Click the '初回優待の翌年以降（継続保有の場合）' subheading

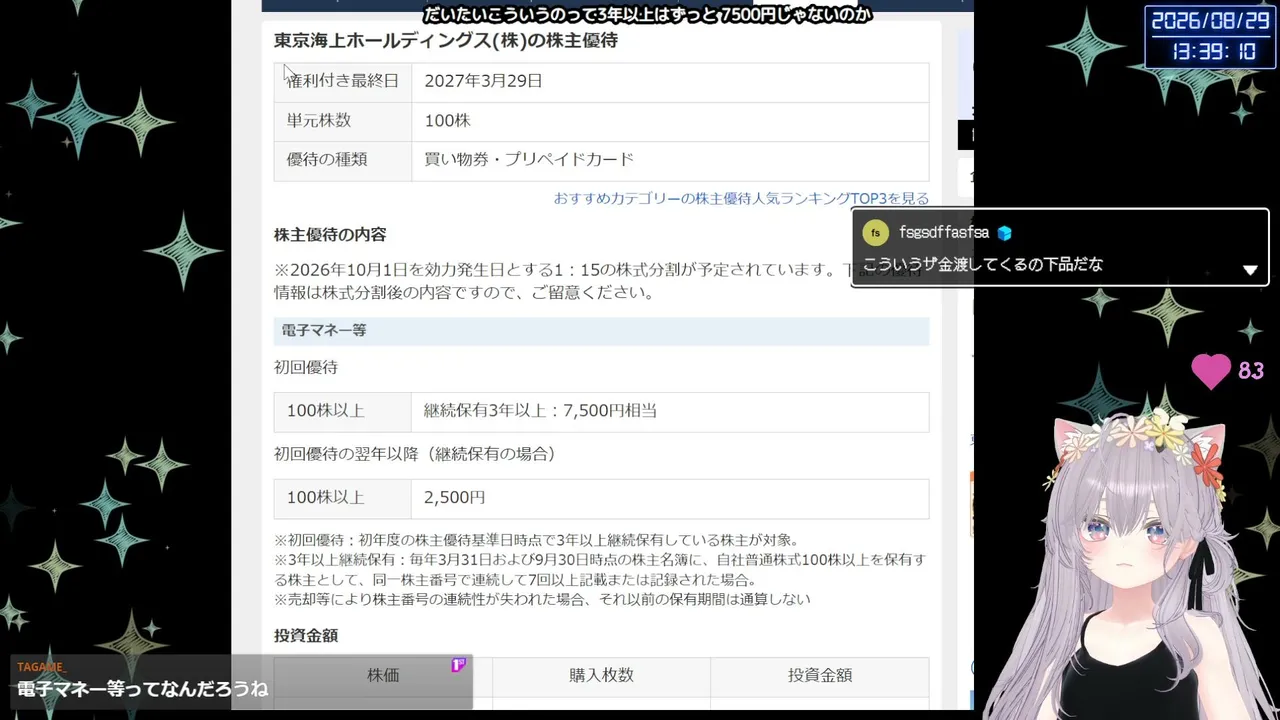pyautogui.click(x=415, y=454)
